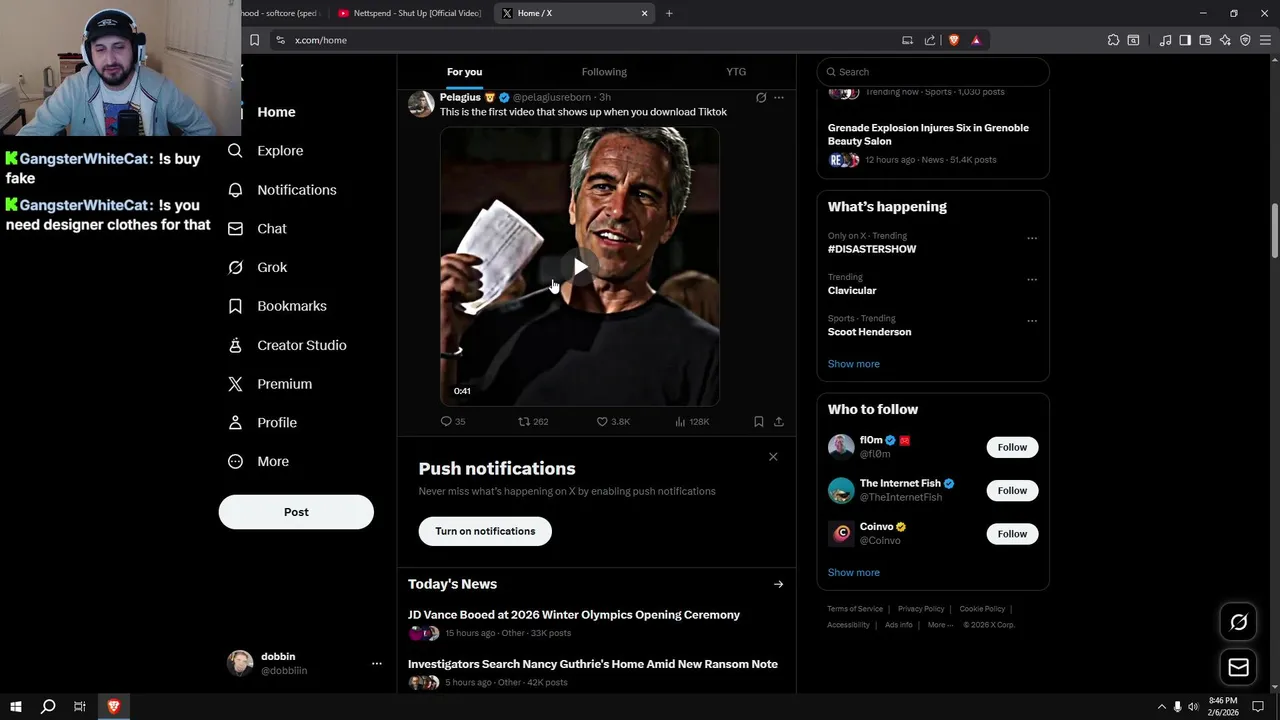
Task: Click the bookmark page icon in toolbar
Action: (254, 40)
